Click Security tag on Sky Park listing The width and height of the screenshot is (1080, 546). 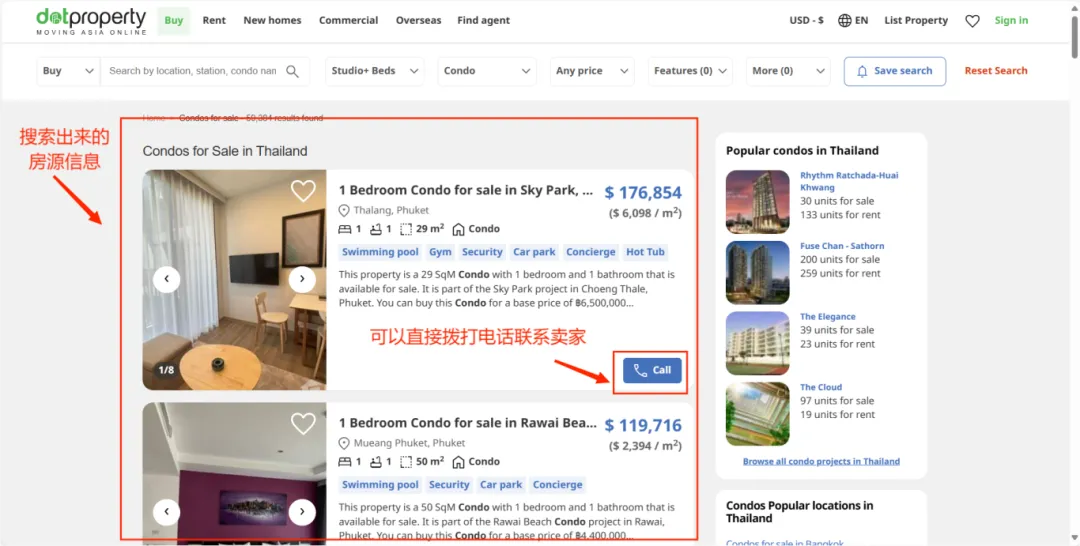tap(482, 252)
